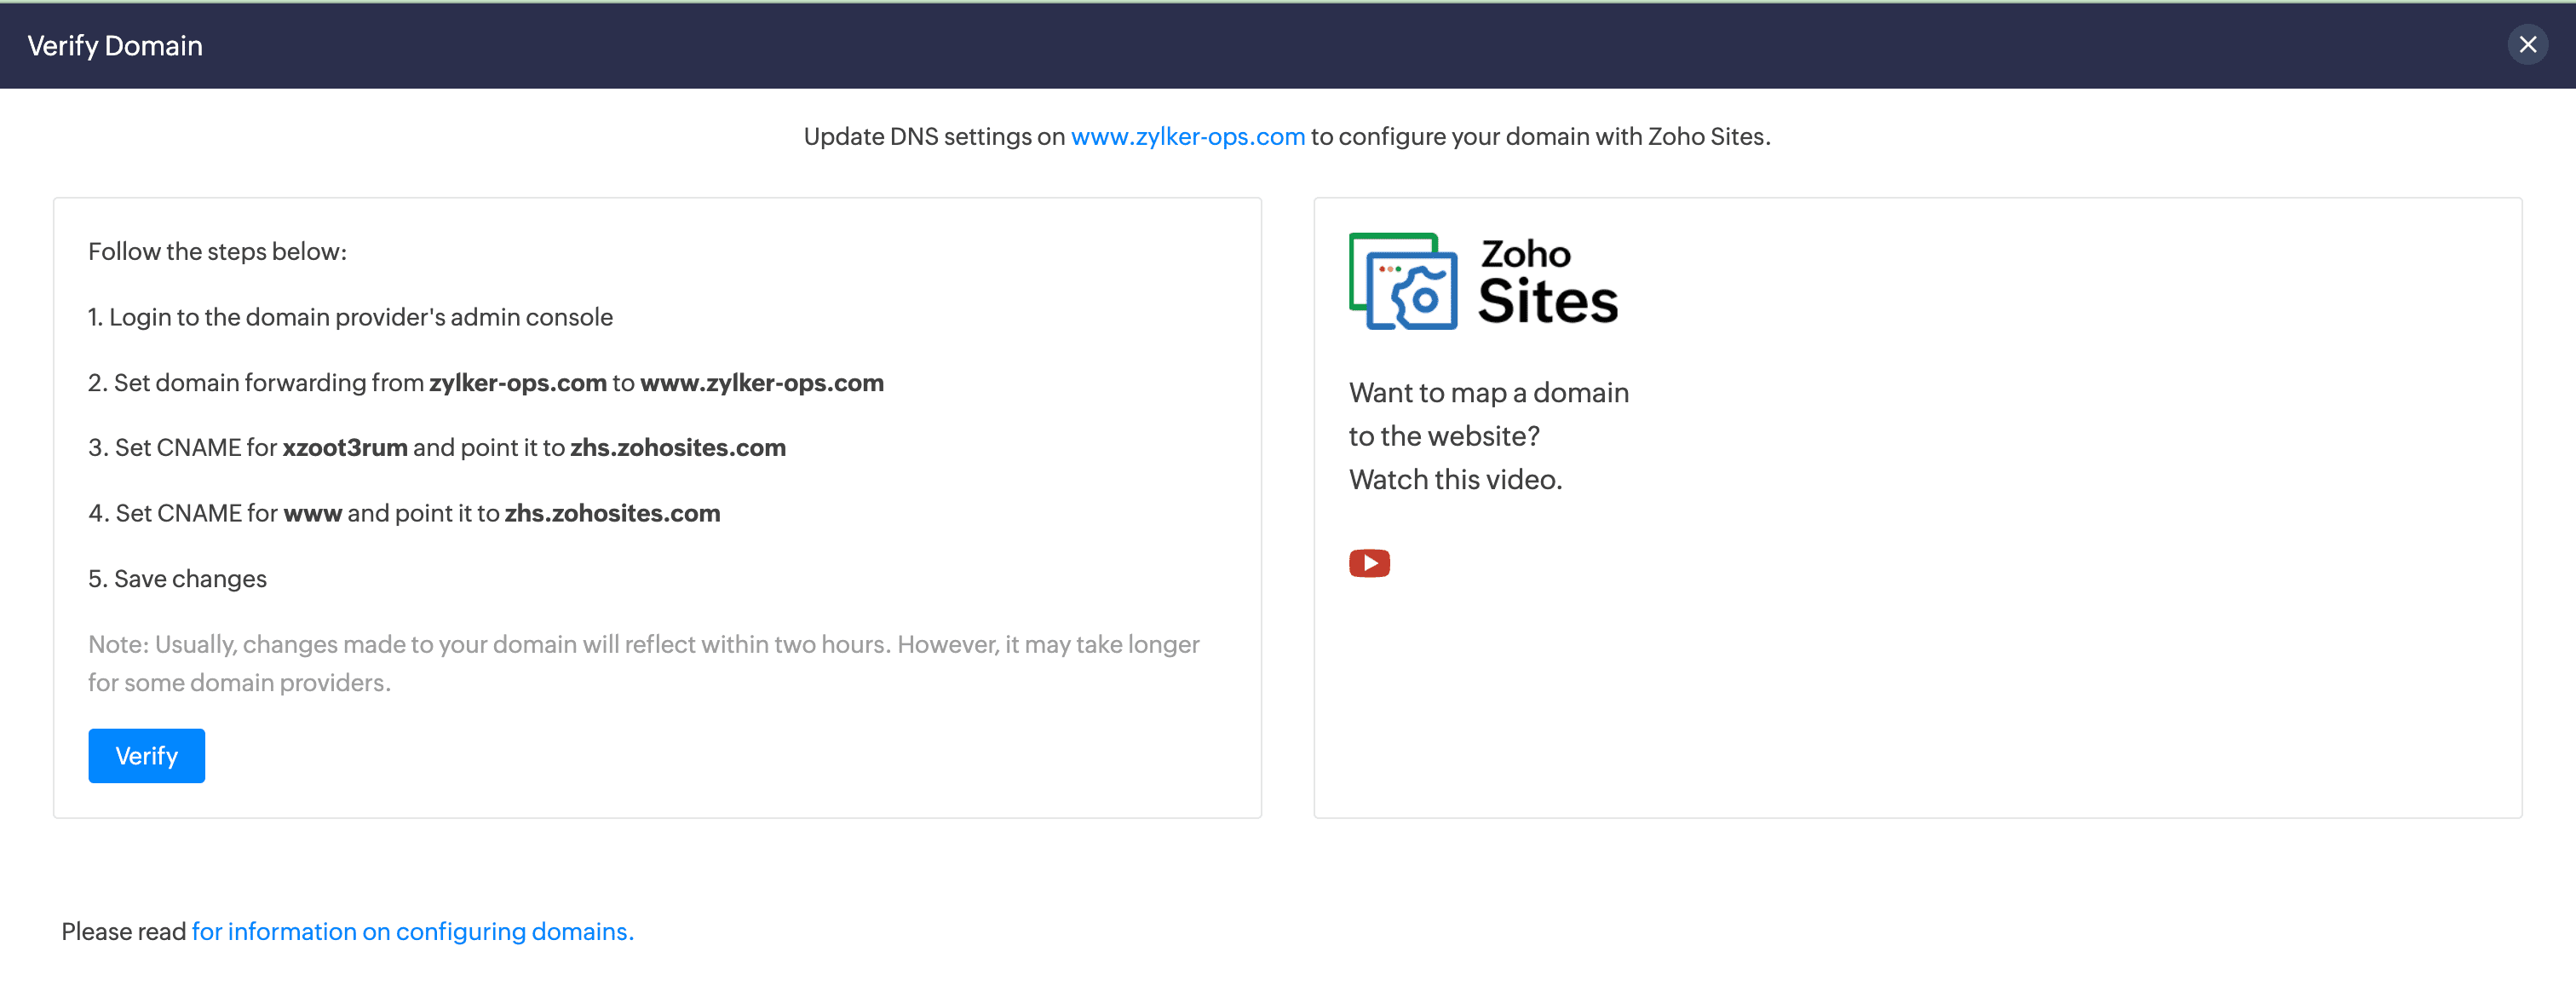Close the Verify Domain dialog
Image resolution: width=2576 pixels, height=992 pixels.
[2527, 44]
